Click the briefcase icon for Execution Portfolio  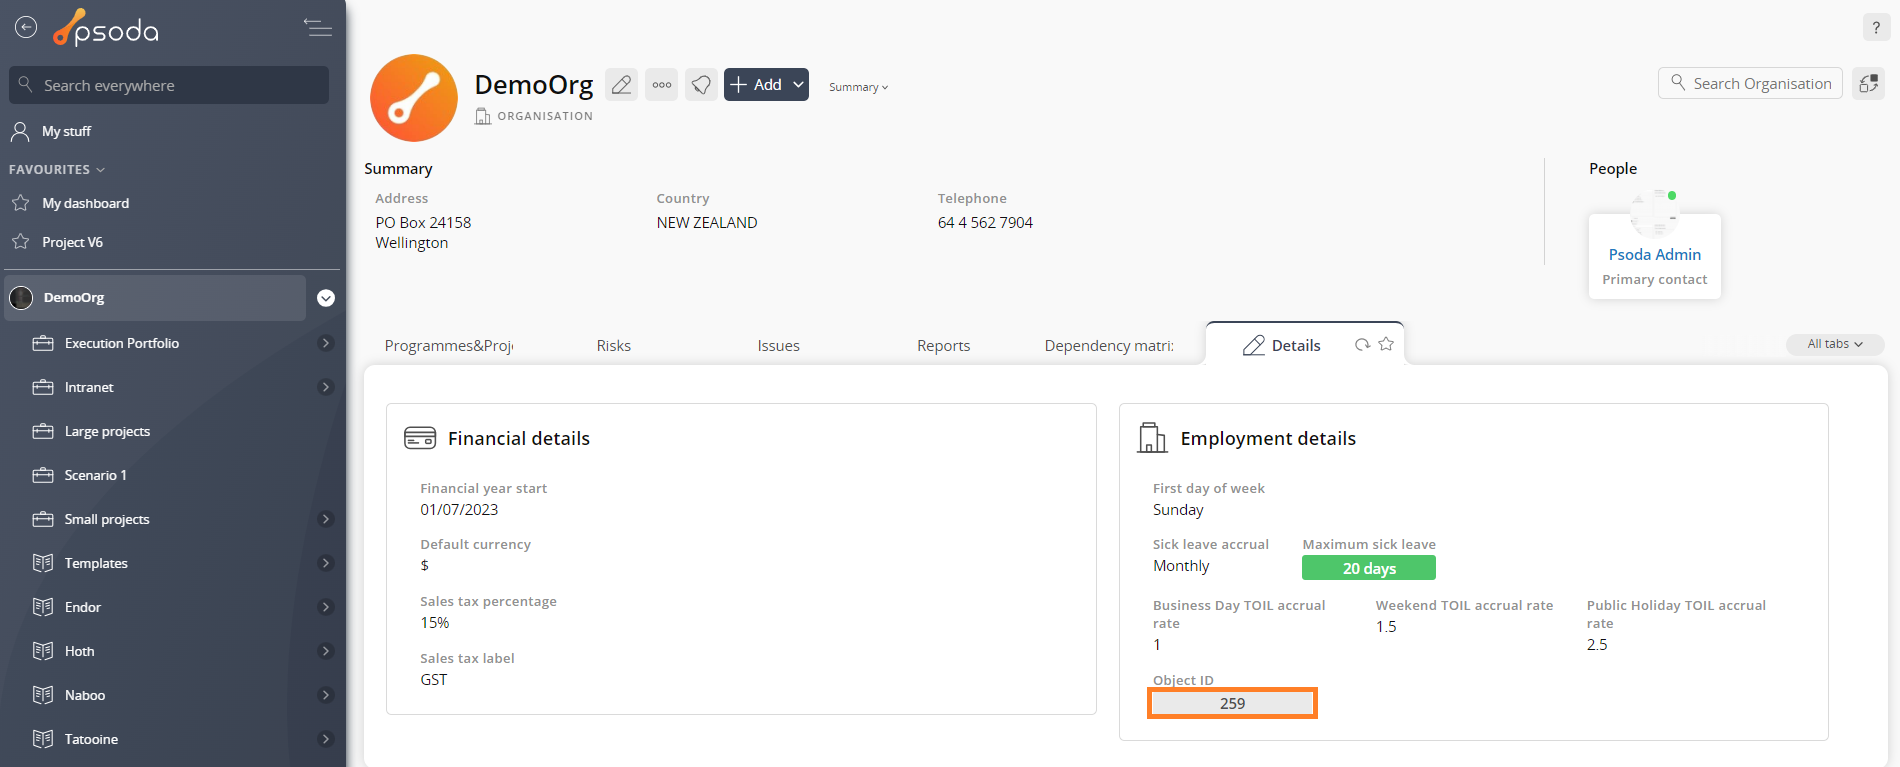[43, 343]
